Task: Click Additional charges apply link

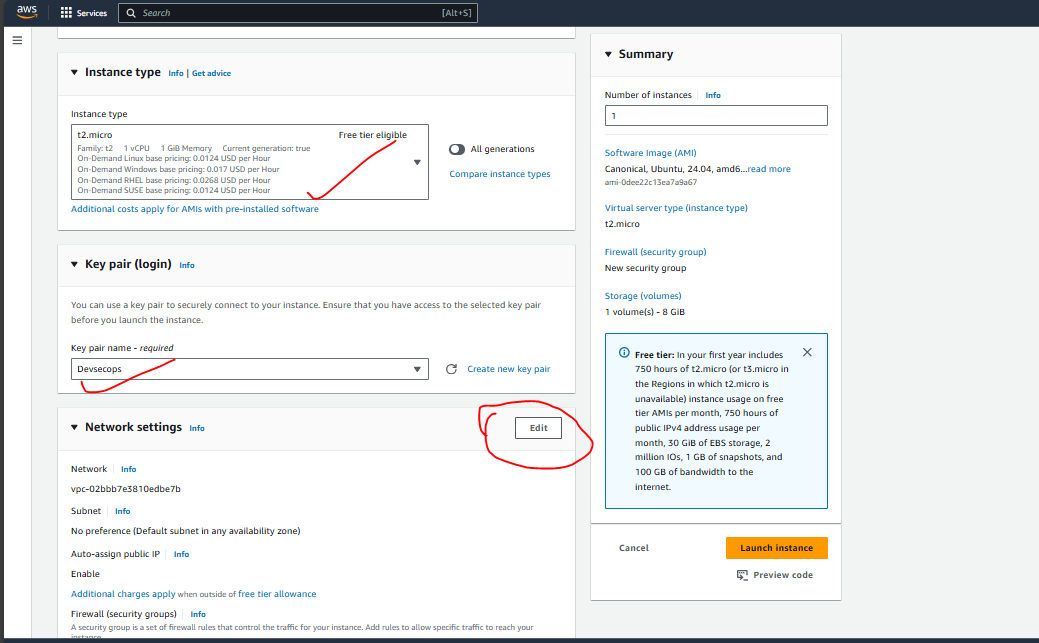Action: (x=123, y=594)
